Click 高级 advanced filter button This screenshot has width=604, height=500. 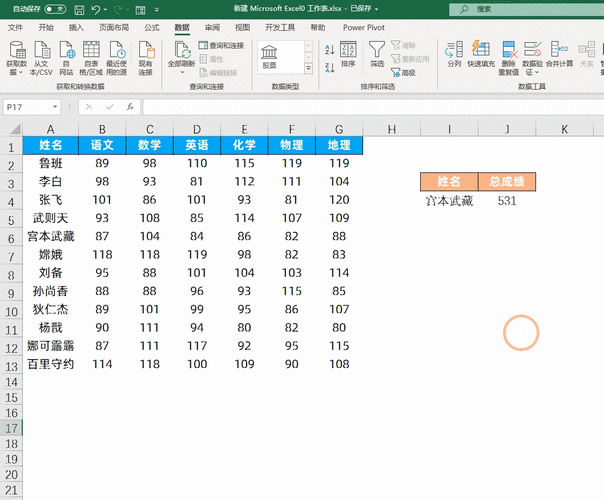pyautogui.click(x=403, y=72)
